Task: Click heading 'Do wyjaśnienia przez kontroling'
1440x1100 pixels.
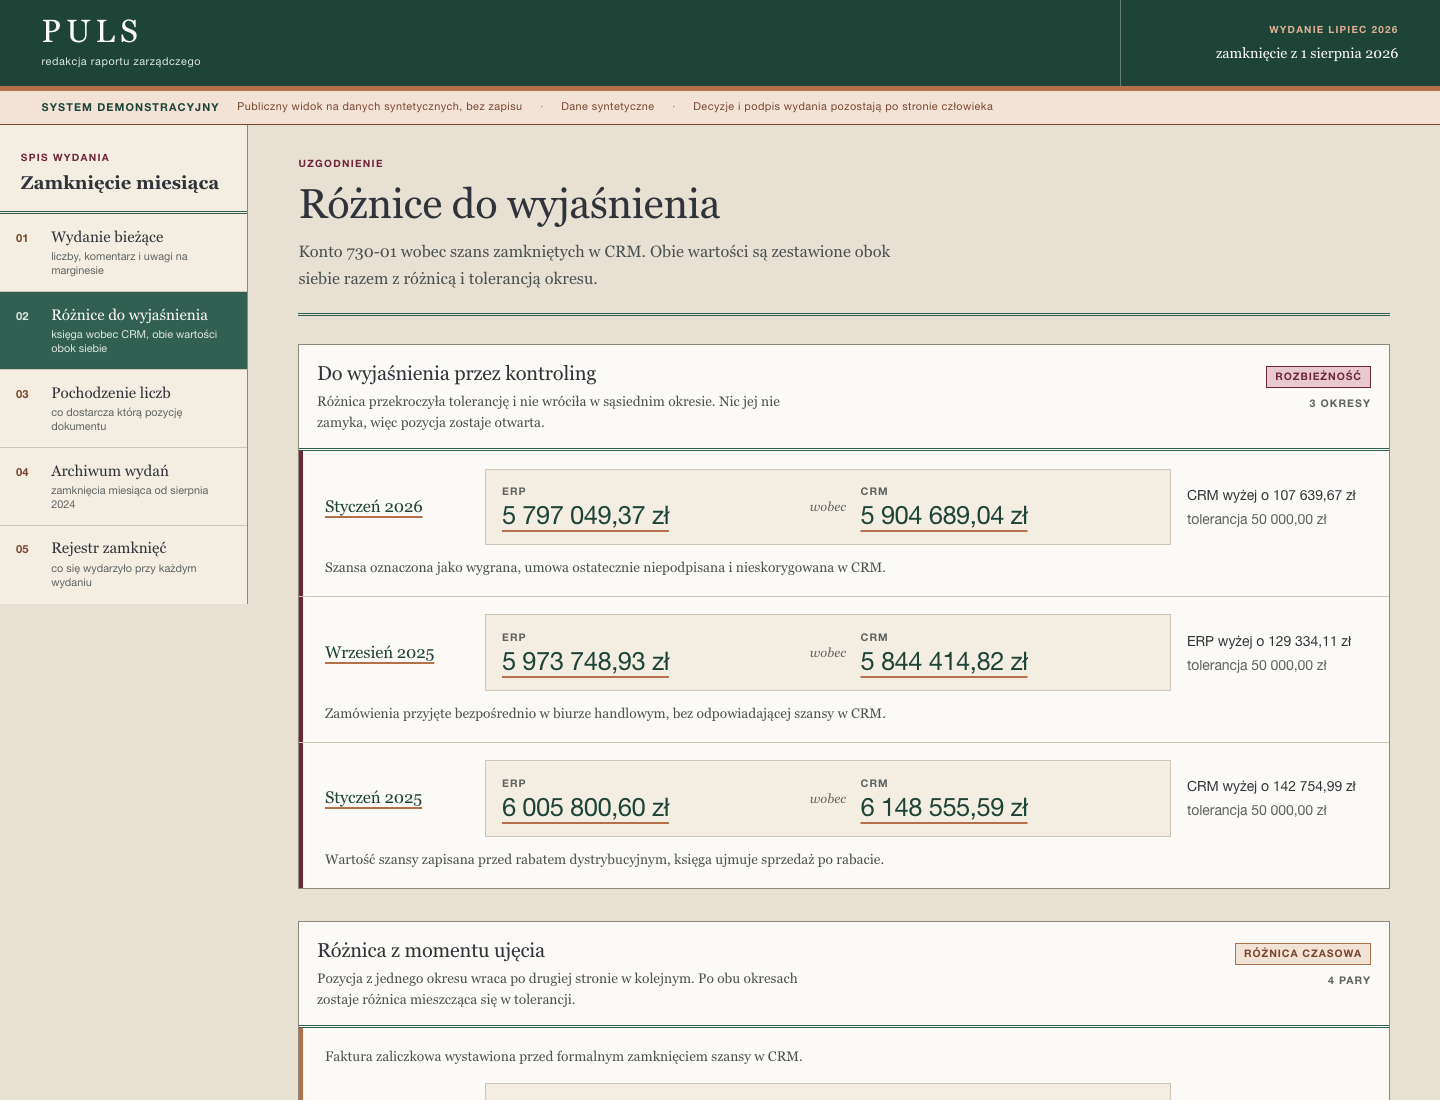Action: (457, 374)
